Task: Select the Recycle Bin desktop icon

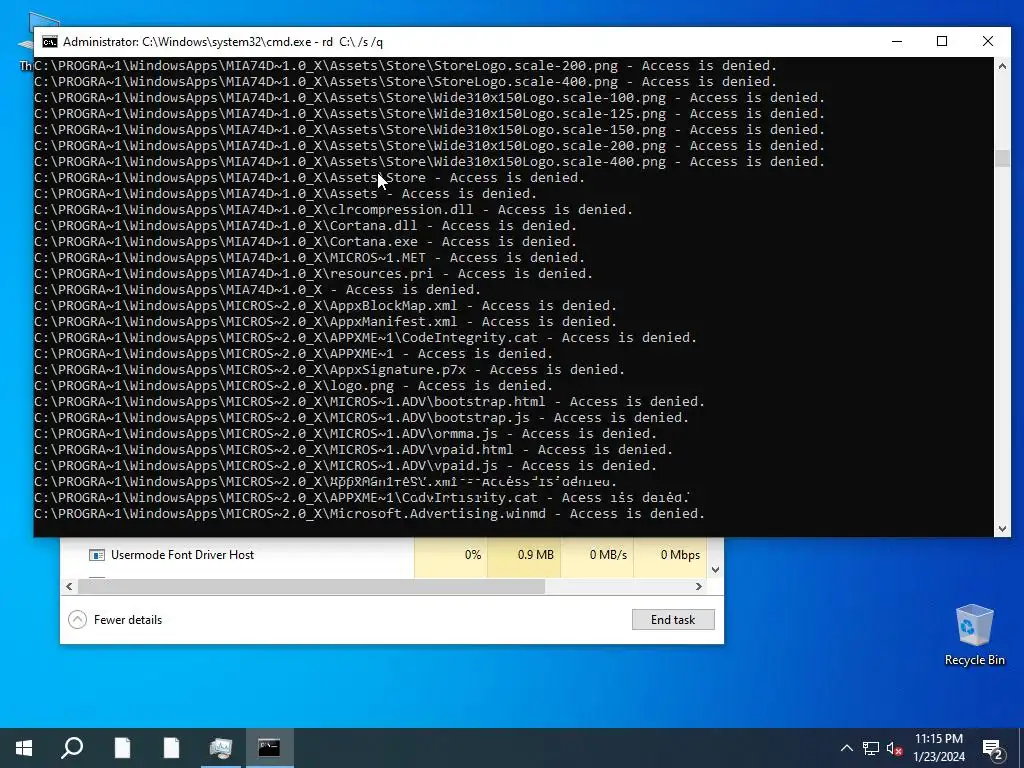Action: pos(974,635)
